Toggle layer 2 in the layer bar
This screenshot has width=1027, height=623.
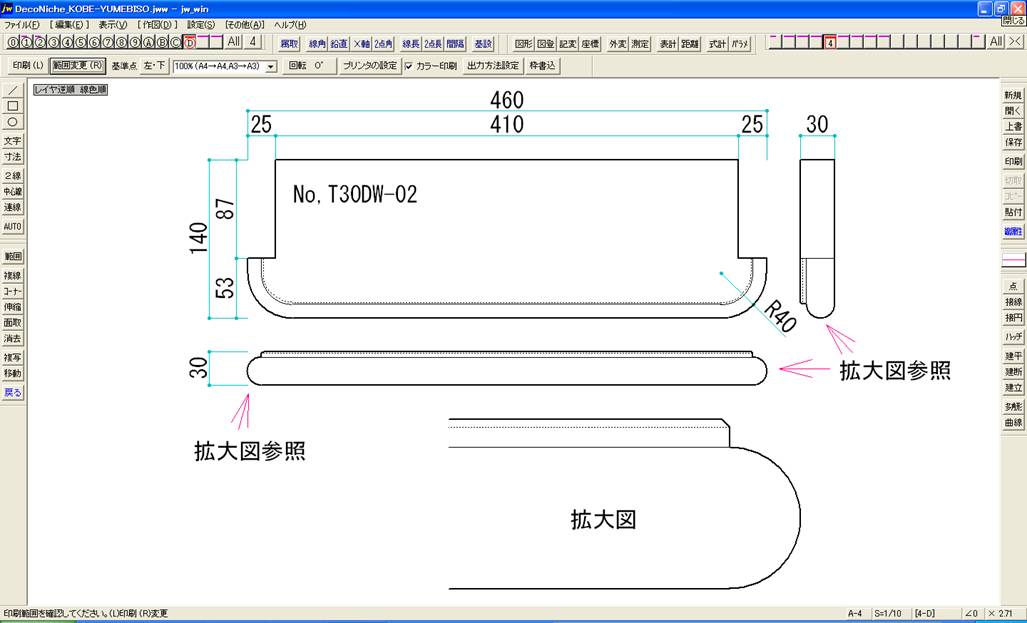tap(40, 43)
